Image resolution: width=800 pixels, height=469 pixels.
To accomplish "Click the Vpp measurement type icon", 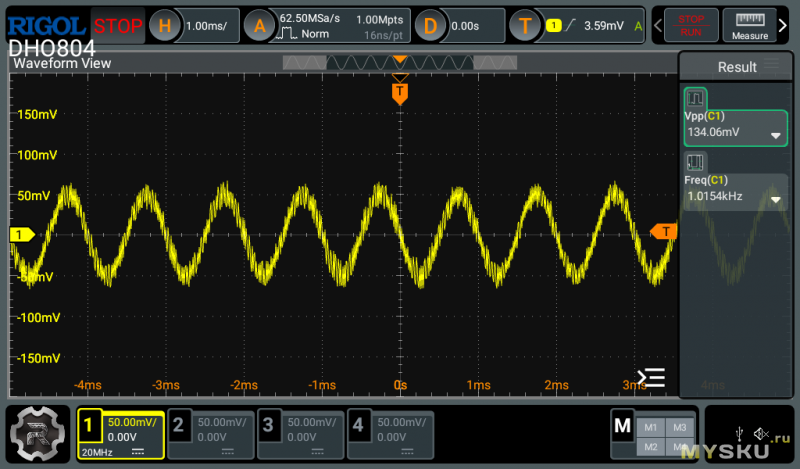I will pos(695,100).
